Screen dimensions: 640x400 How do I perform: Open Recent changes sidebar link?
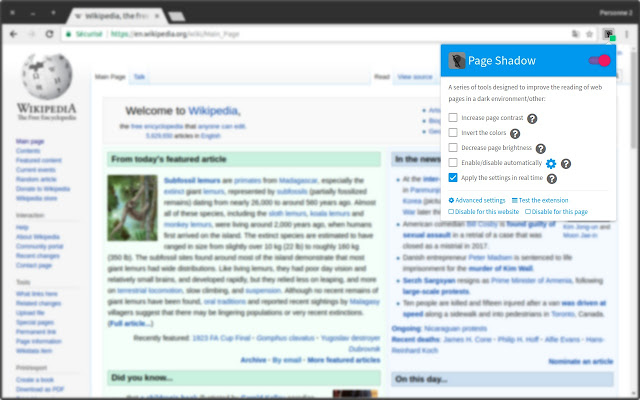click(38, 256)
